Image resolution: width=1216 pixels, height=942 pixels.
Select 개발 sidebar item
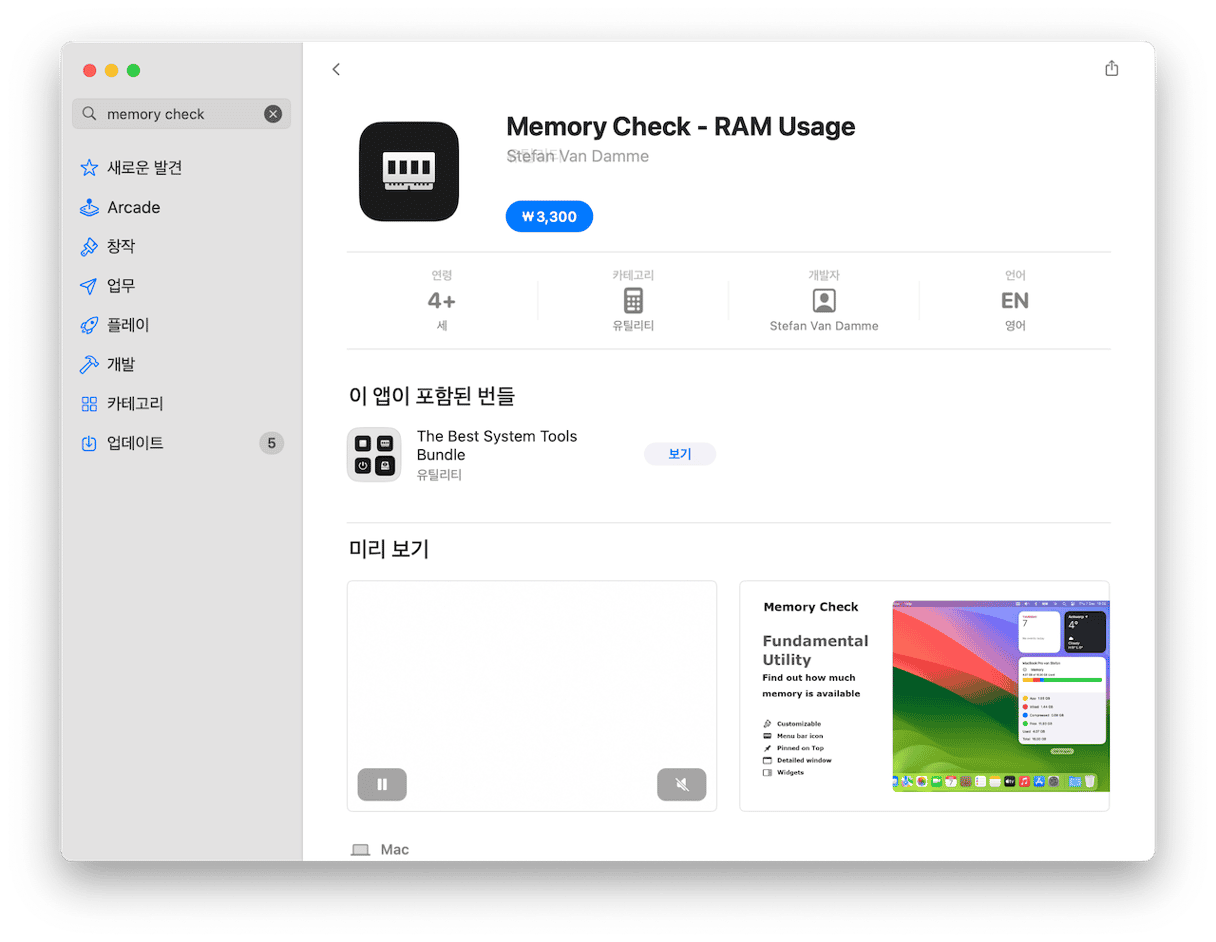point(181,364)
